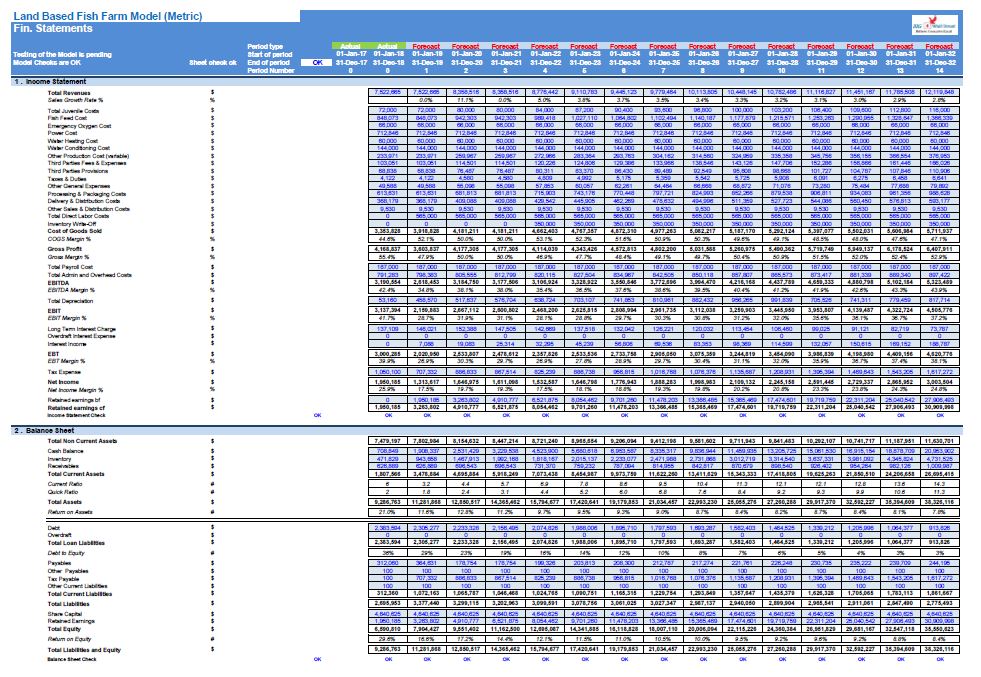Click the 'Cost of Goods Sold' row label
Viewport: 981px width, 677px height.
73,231
